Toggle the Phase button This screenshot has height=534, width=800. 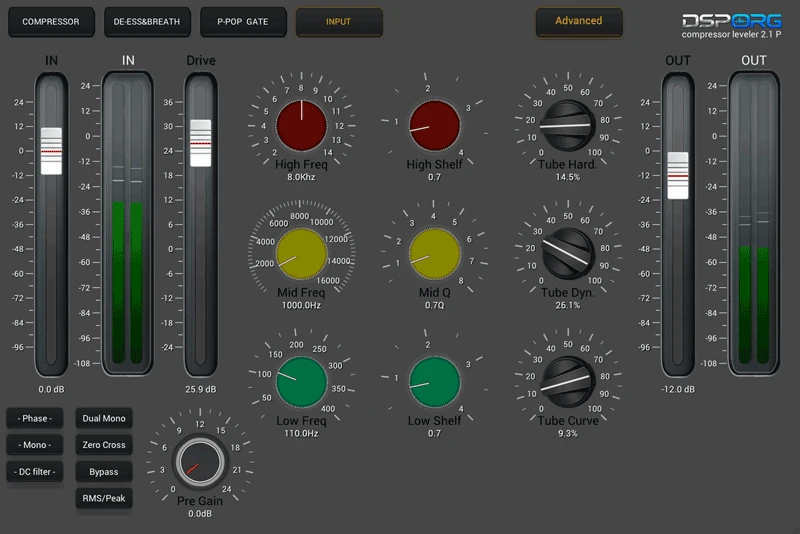35,418
